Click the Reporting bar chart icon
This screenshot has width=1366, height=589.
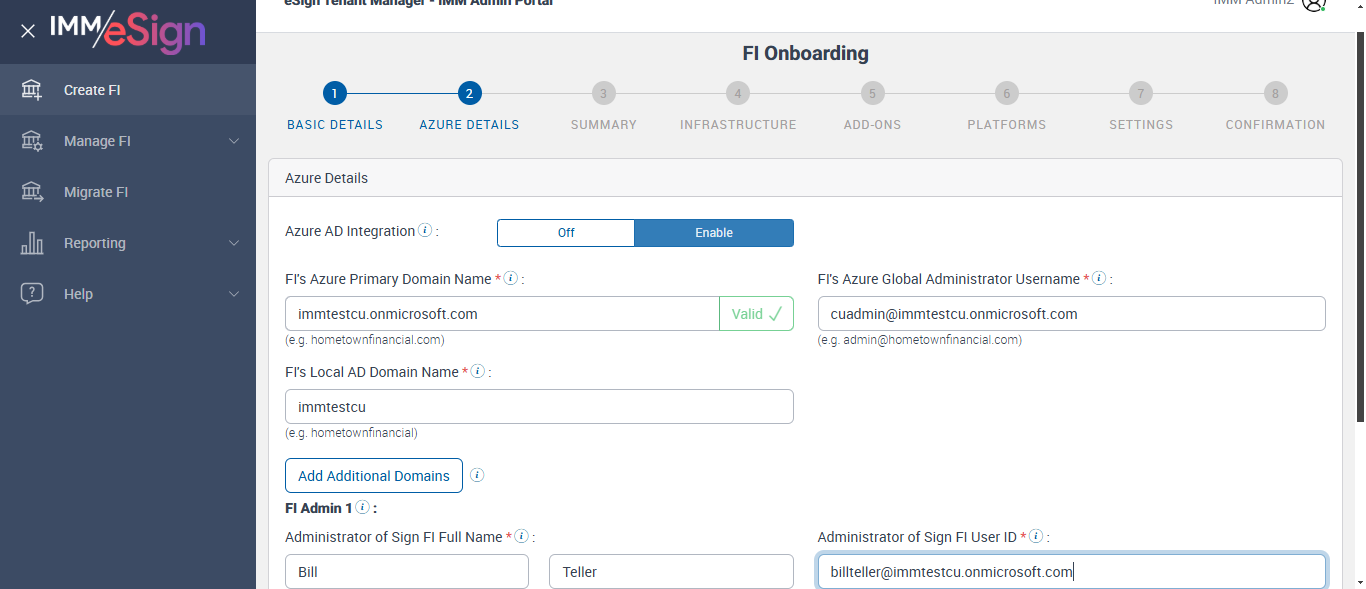point(32,243)
